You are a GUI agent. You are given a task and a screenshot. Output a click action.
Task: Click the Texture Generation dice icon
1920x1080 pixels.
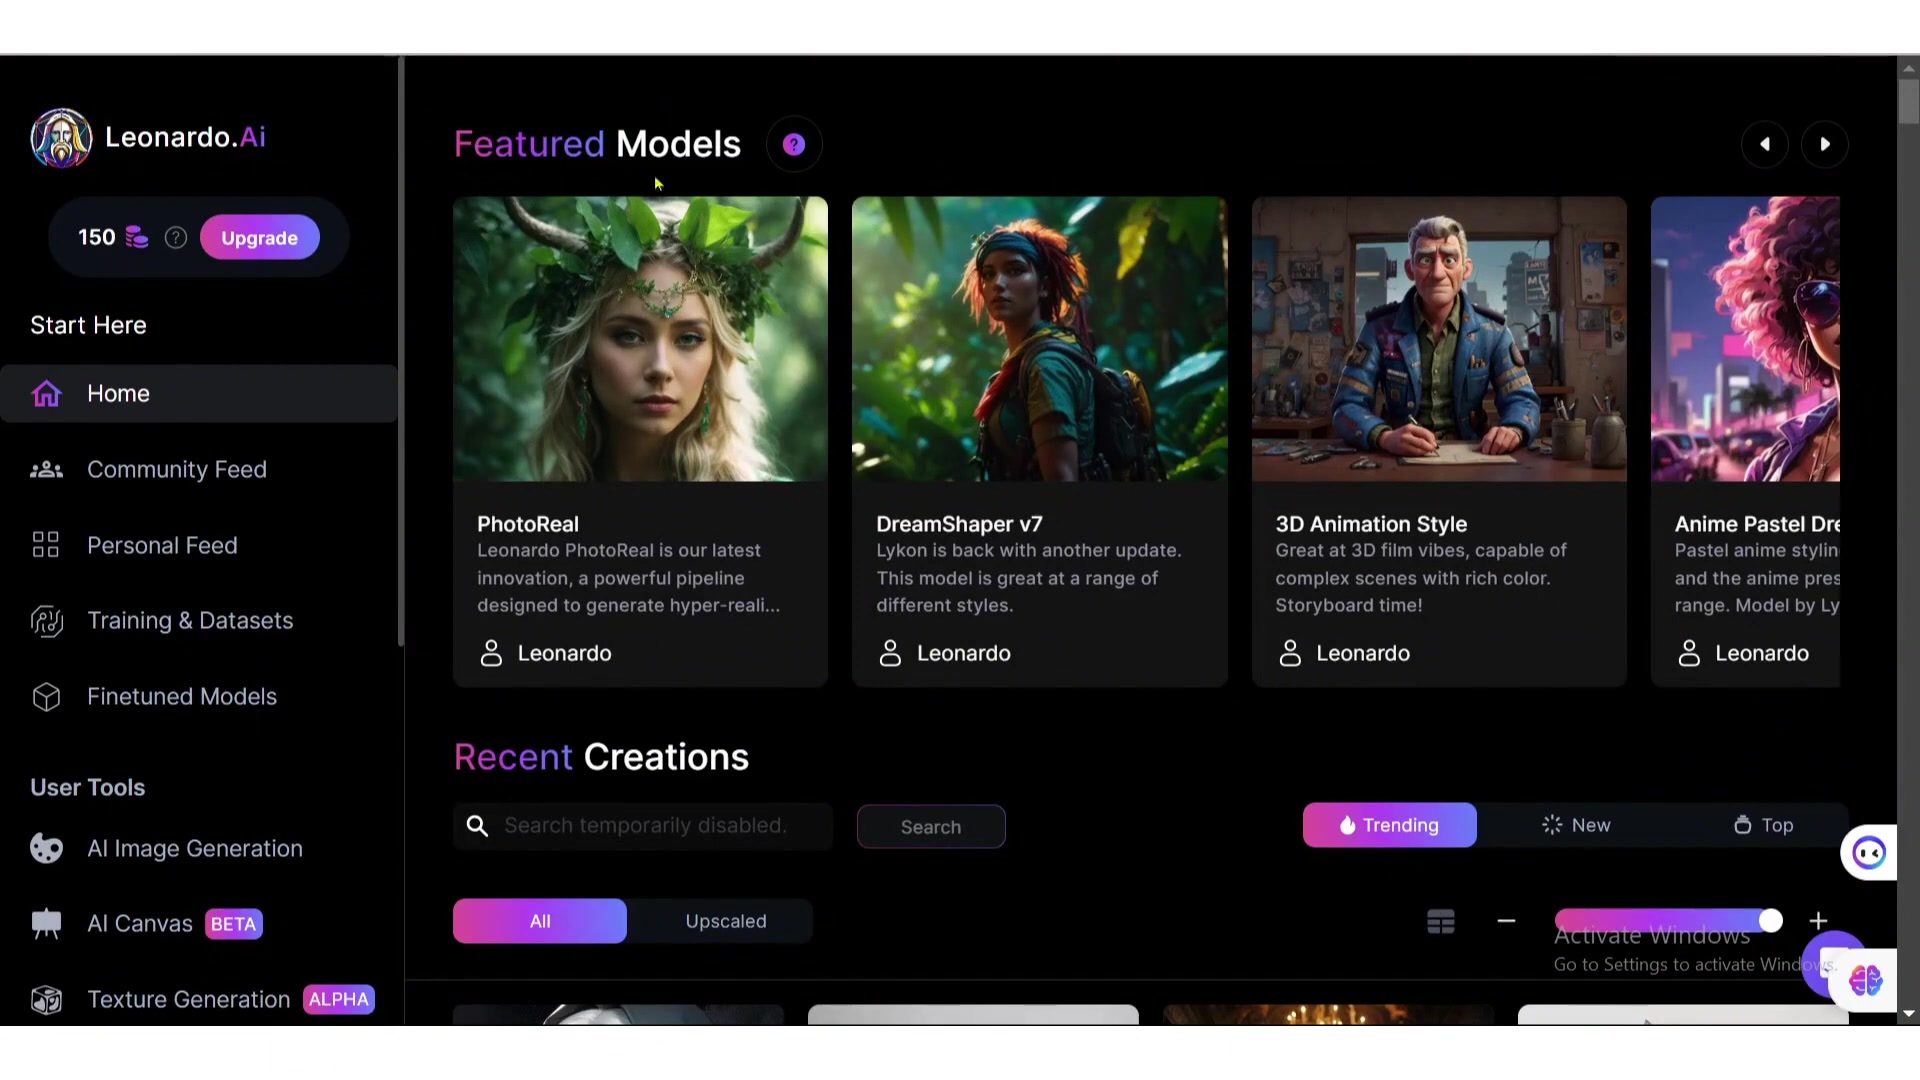[46, 1000]
